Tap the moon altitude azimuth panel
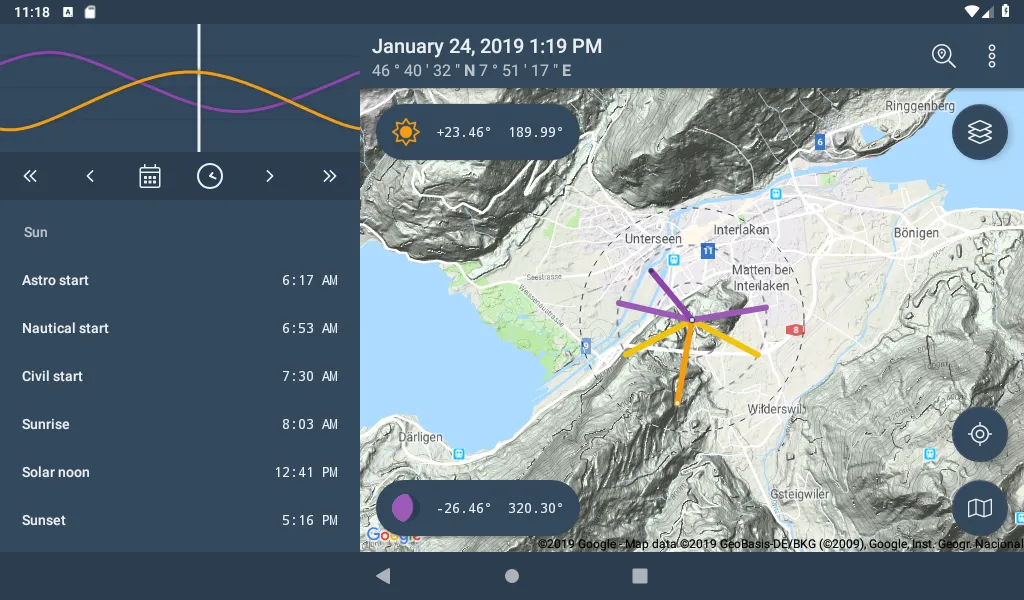1024x600 pixels. click(x=478, y=508)
